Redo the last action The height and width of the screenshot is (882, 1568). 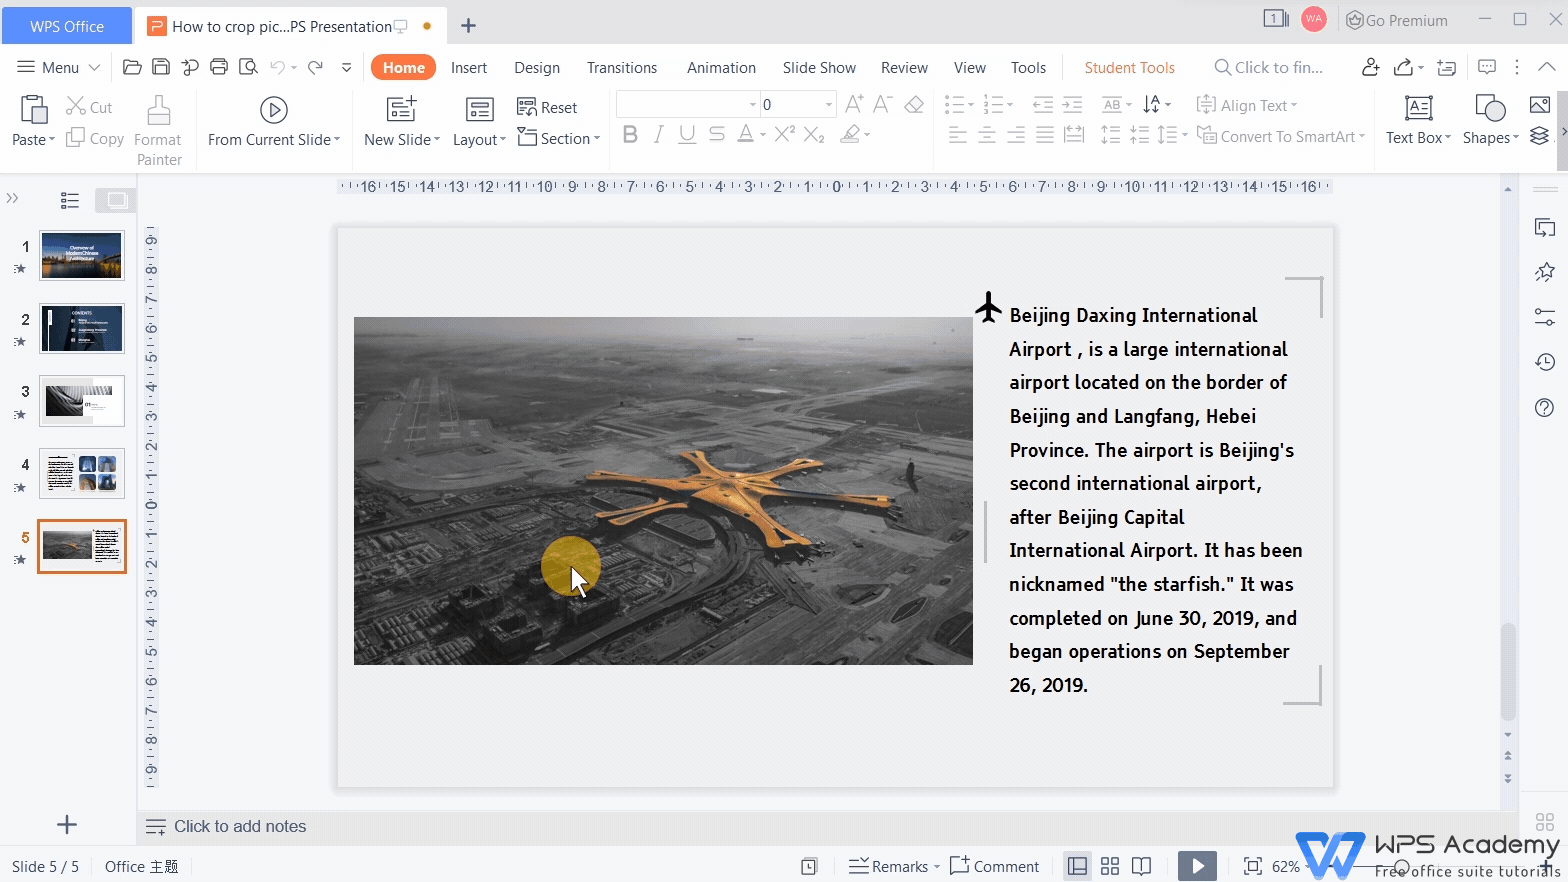tap(315, 67)
